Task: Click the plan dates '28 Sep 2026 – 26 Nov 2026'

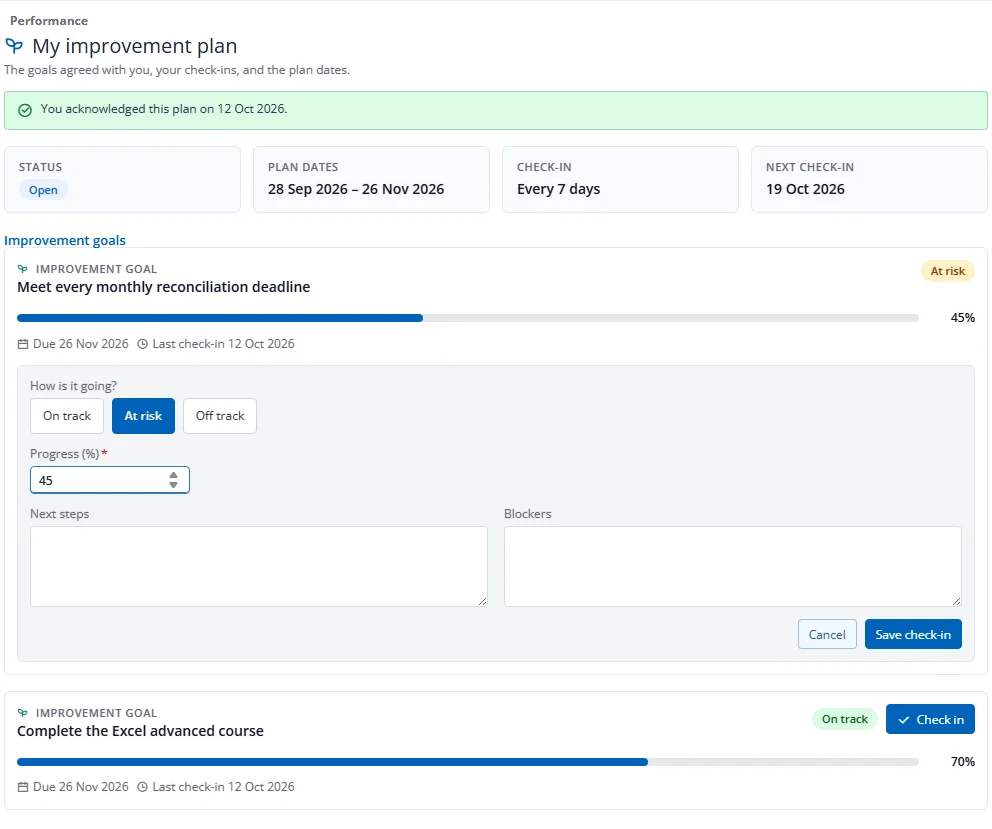Action: 356,189
